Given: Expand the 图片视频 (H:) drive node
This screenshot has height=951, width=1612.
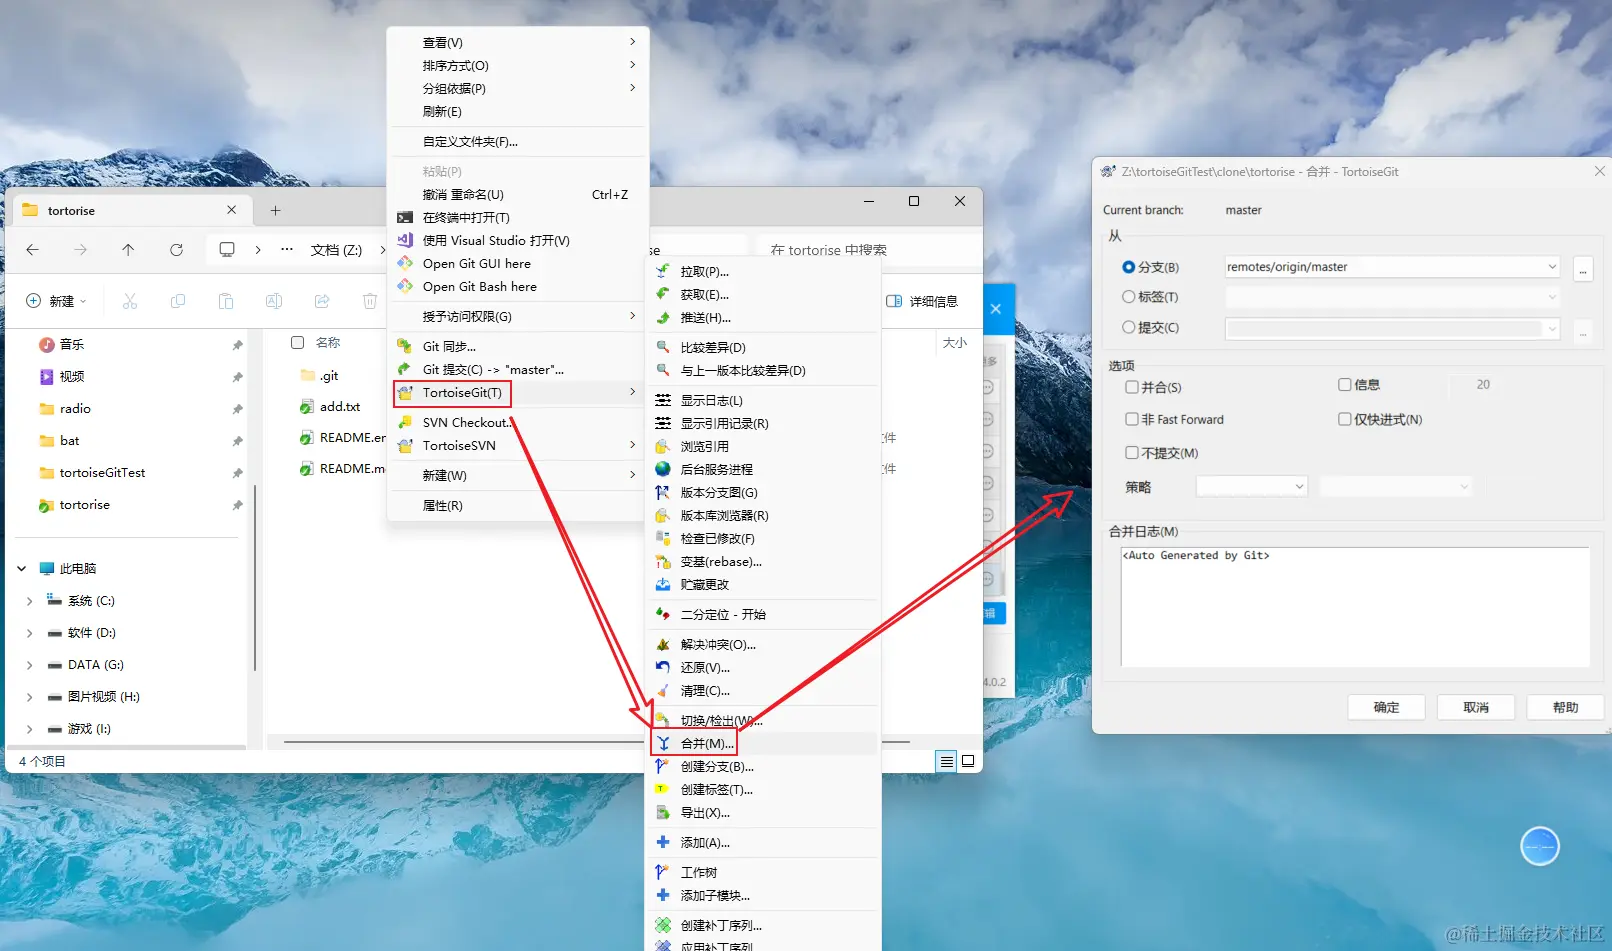Looking at the screenshot, I should click(x=29, y=697).
